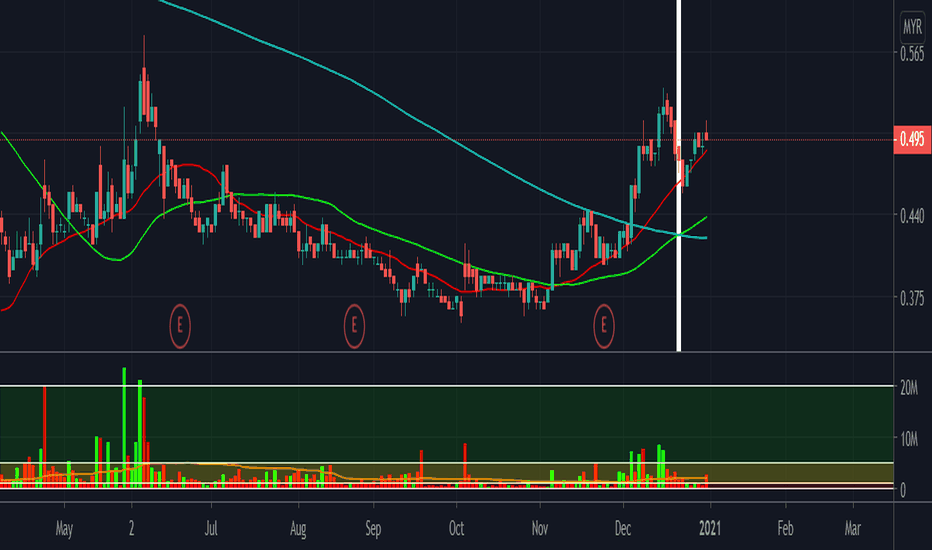Click the 2021 label on time axis
This screenshot has width=932, height=550.
(710, 528)
